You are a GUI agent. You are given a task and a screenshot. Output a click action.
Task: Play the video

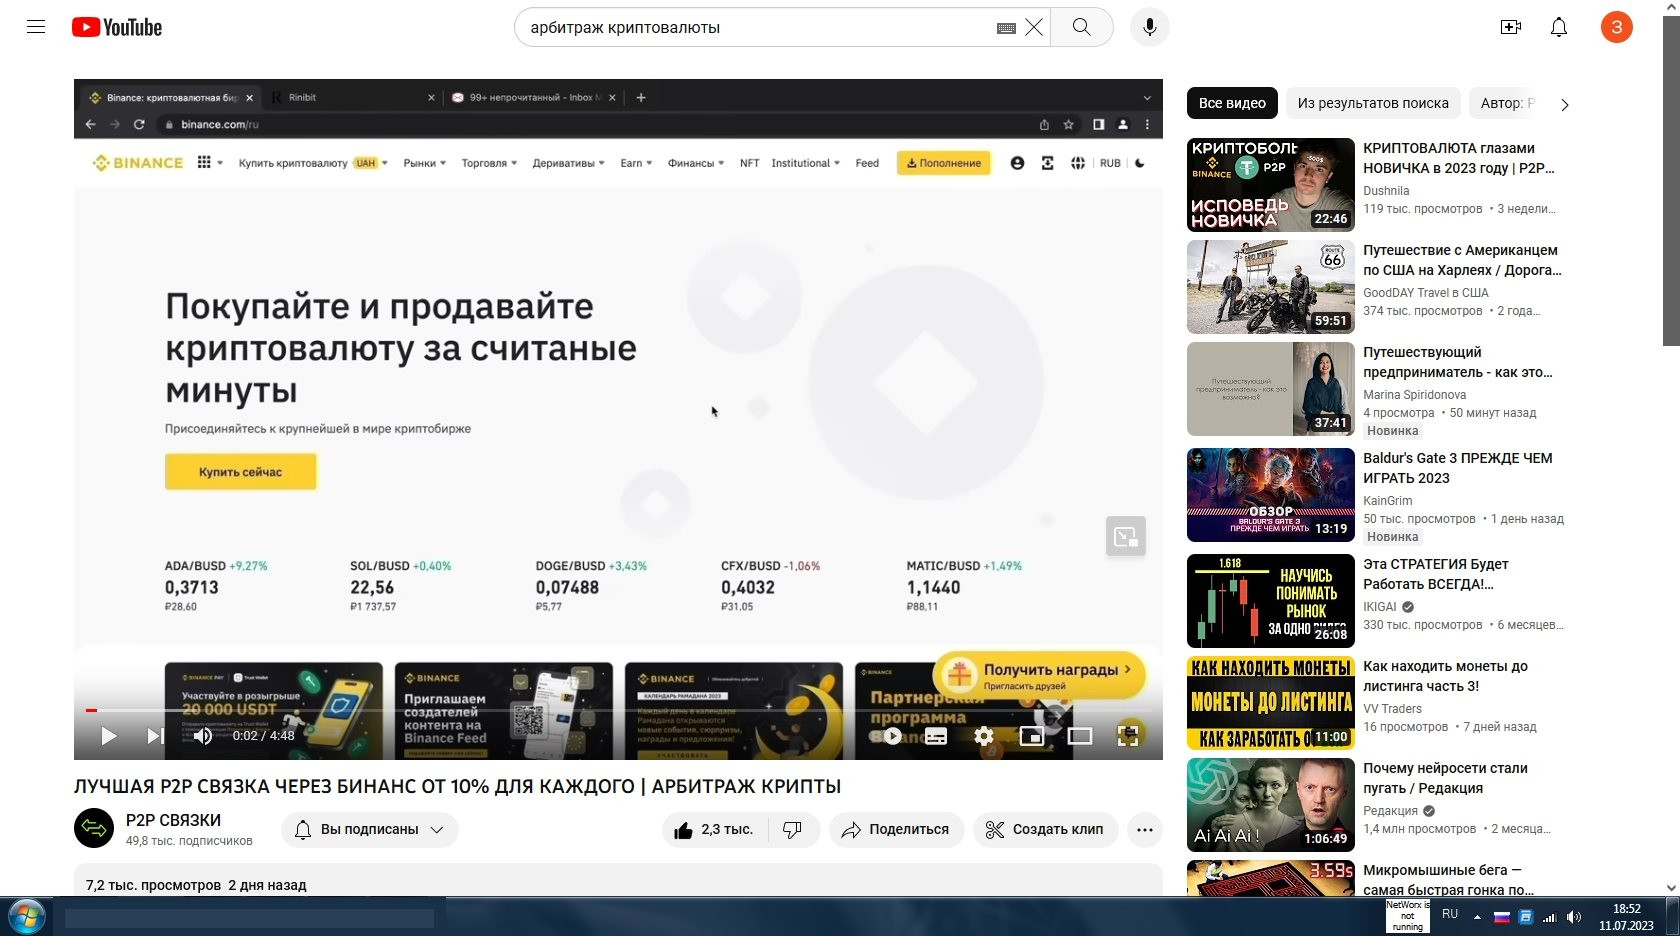(x=109, y=736)
